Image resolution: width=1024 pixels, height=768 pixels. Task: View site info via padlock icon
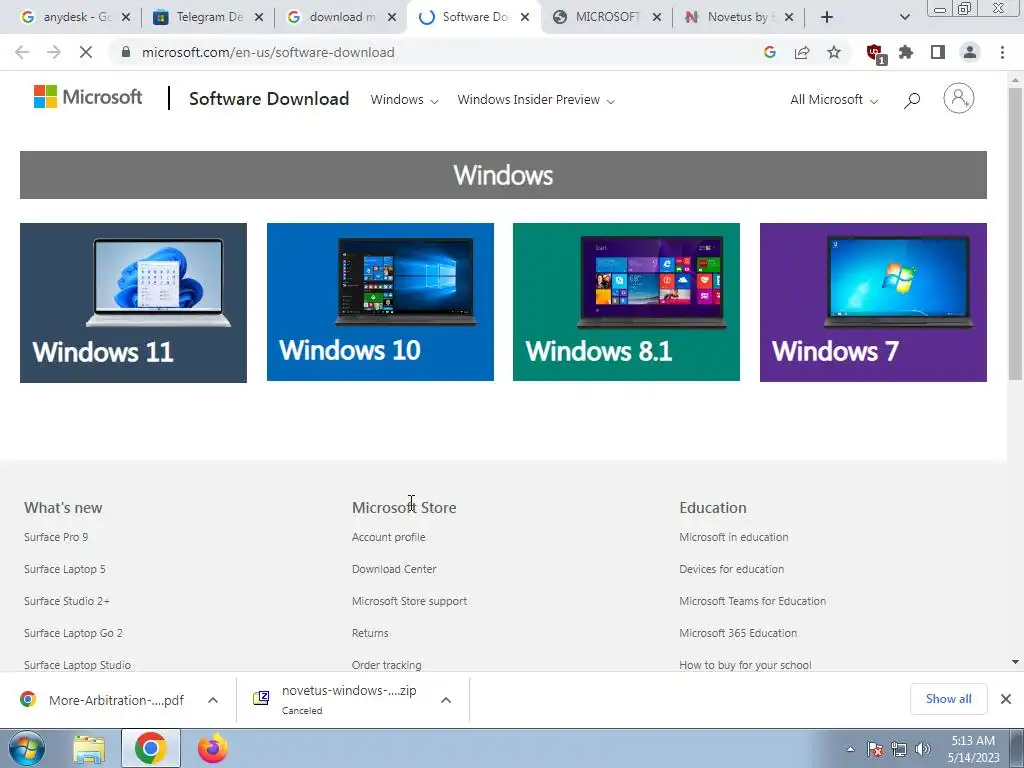(x=127, y=52)
